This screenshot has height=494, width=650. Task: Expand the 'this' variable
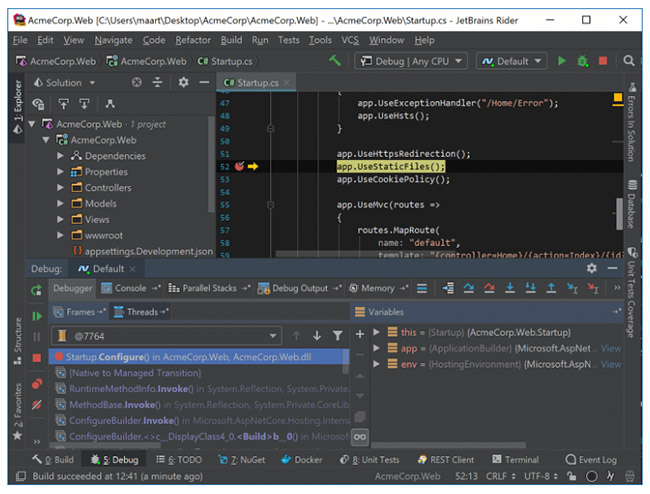point(376,332)
